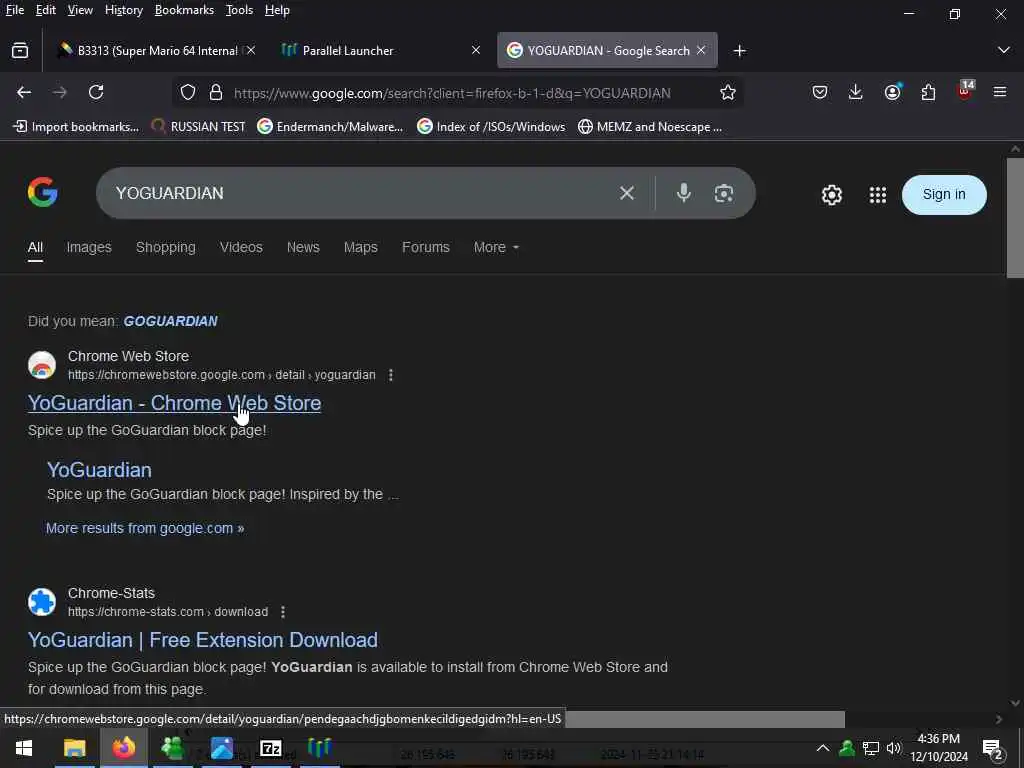Click the vertical page scrollbar thumb
Image resolution: width=1024 pixels, height=768 pixels.
(1015, 217)
